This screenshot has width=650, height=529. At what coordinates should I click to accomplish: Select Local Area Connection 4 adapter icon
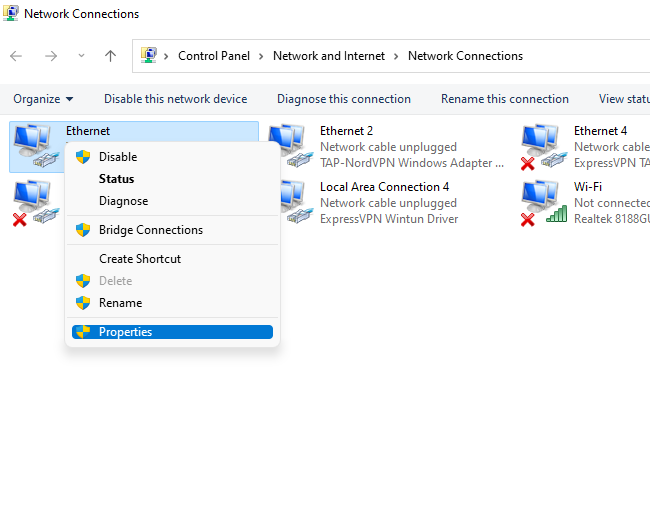287,202
